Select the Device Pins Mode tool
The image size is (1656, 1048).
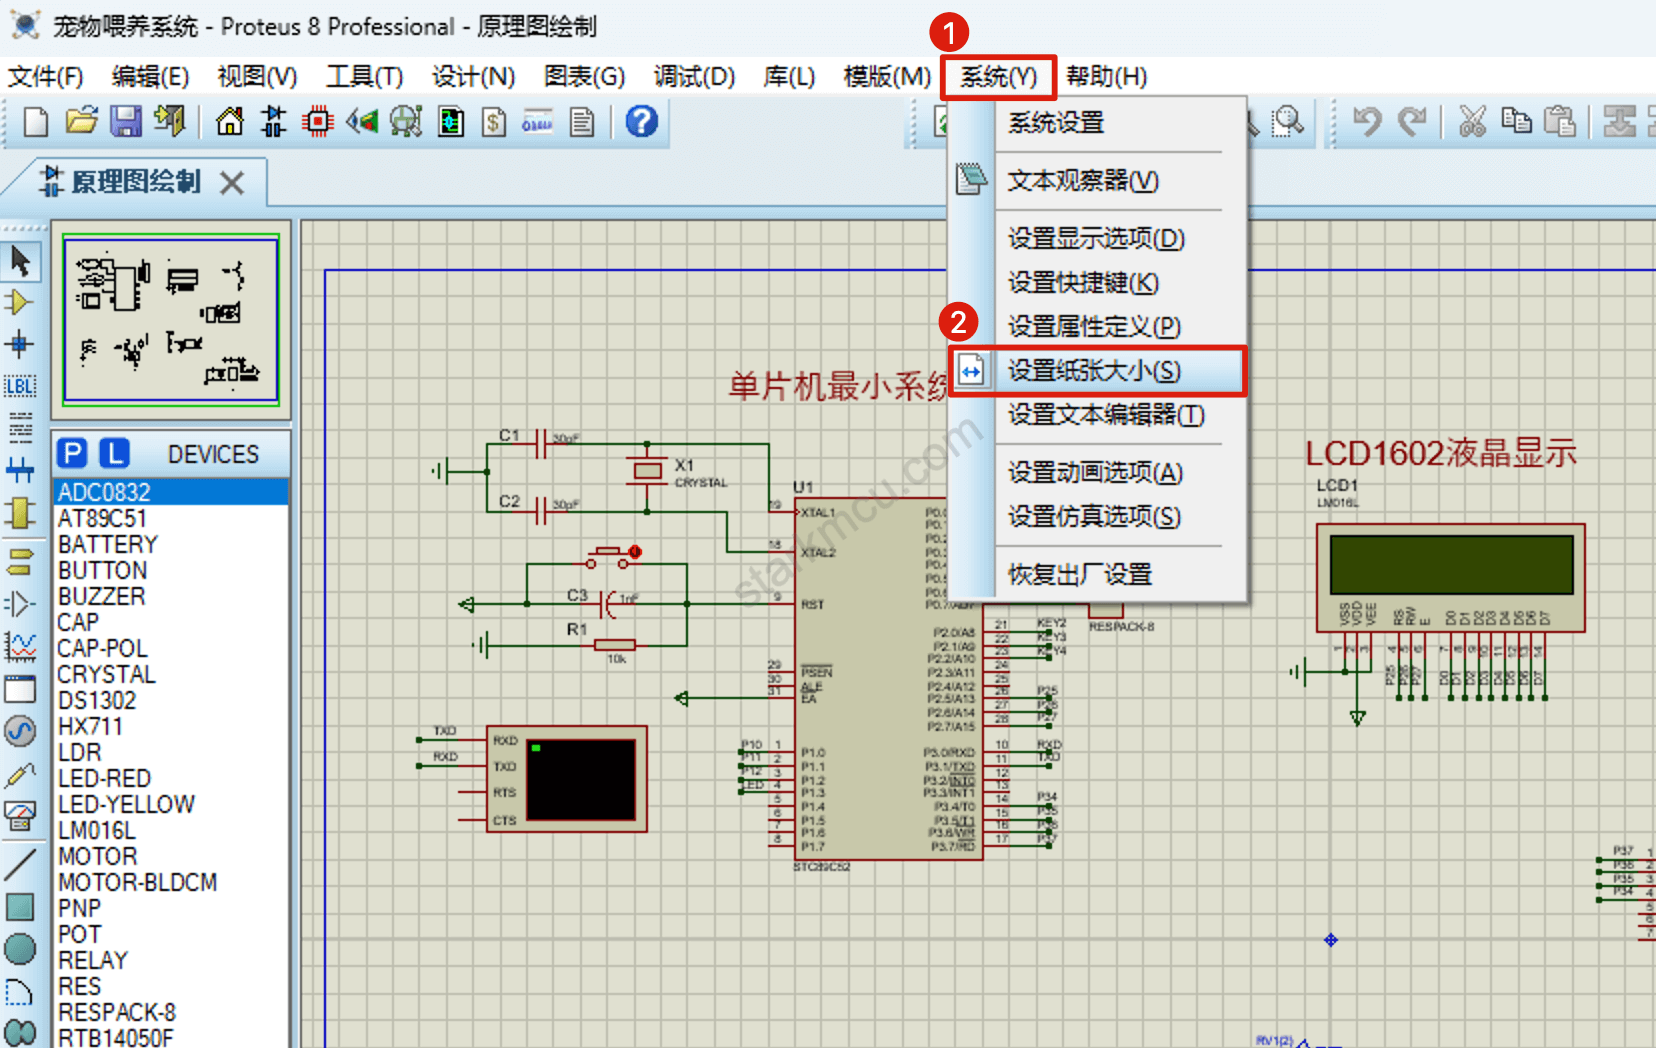(20, 604)
